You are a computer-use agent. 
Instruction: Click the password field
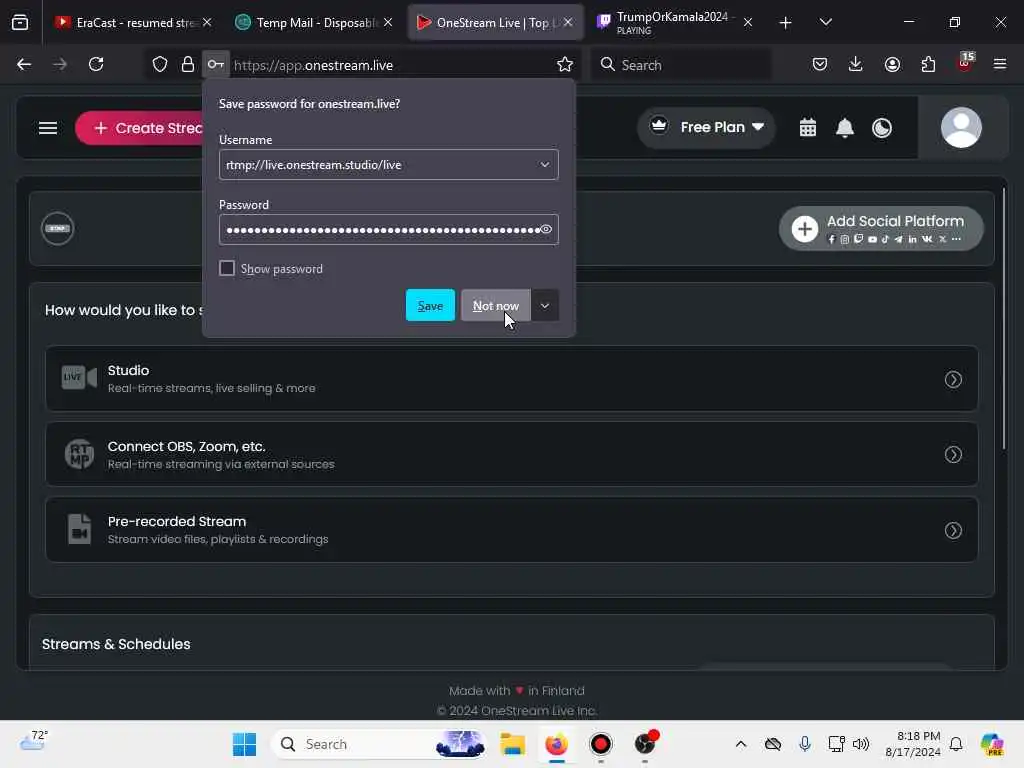(x=389, y=229)
